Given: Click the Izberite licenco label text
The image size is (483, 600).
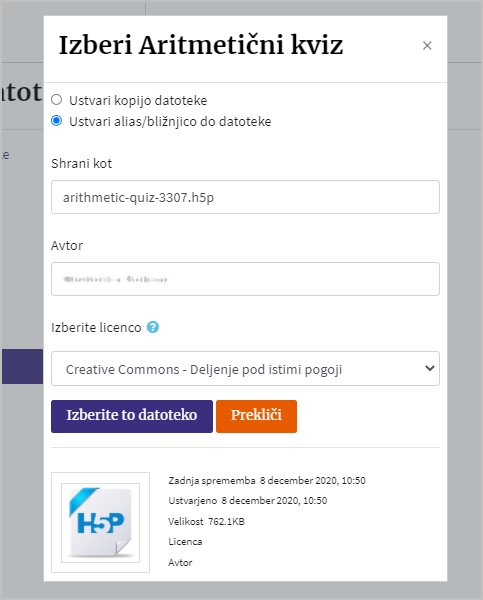Looking at the screenshot, I should (x=96, y=328).
